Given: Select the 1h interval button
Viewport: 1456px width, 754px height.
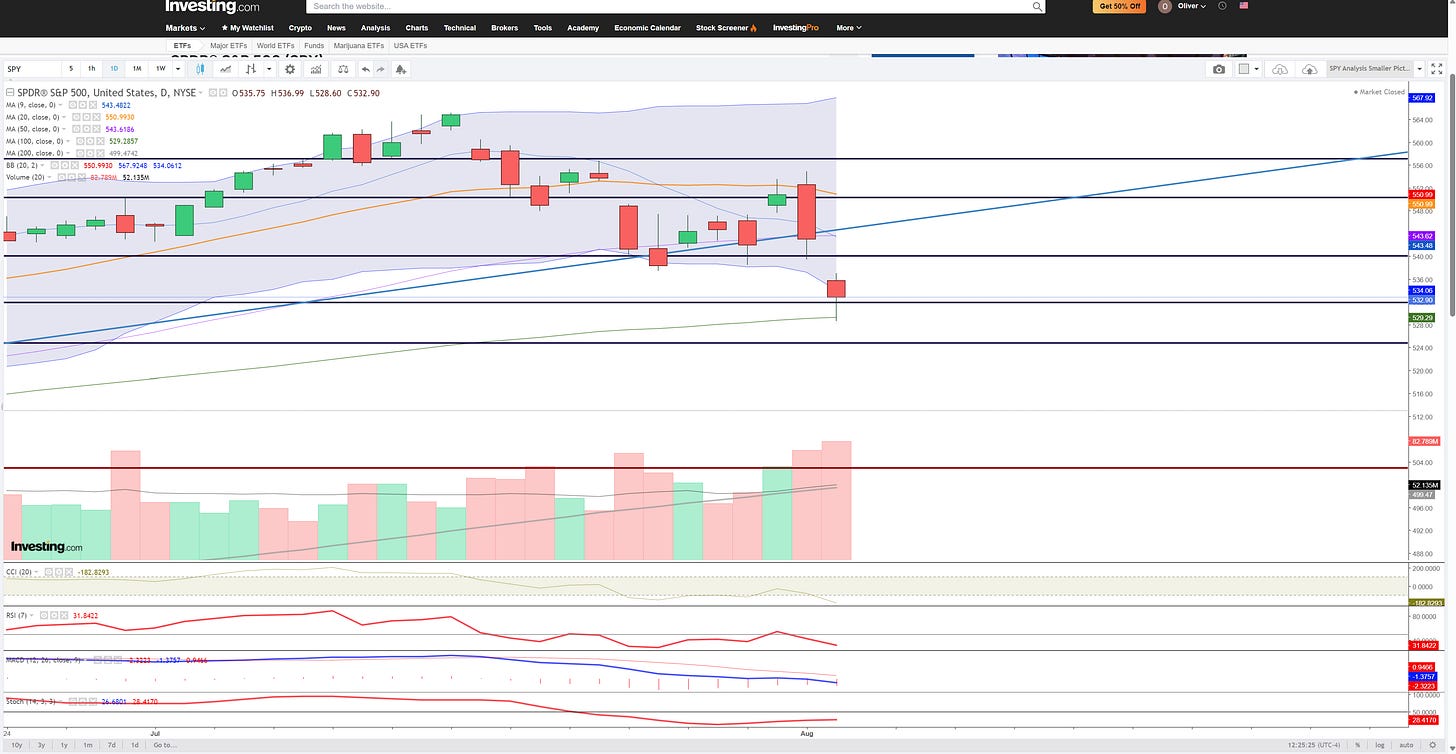Looking at the screenshot, I should 92,69.
